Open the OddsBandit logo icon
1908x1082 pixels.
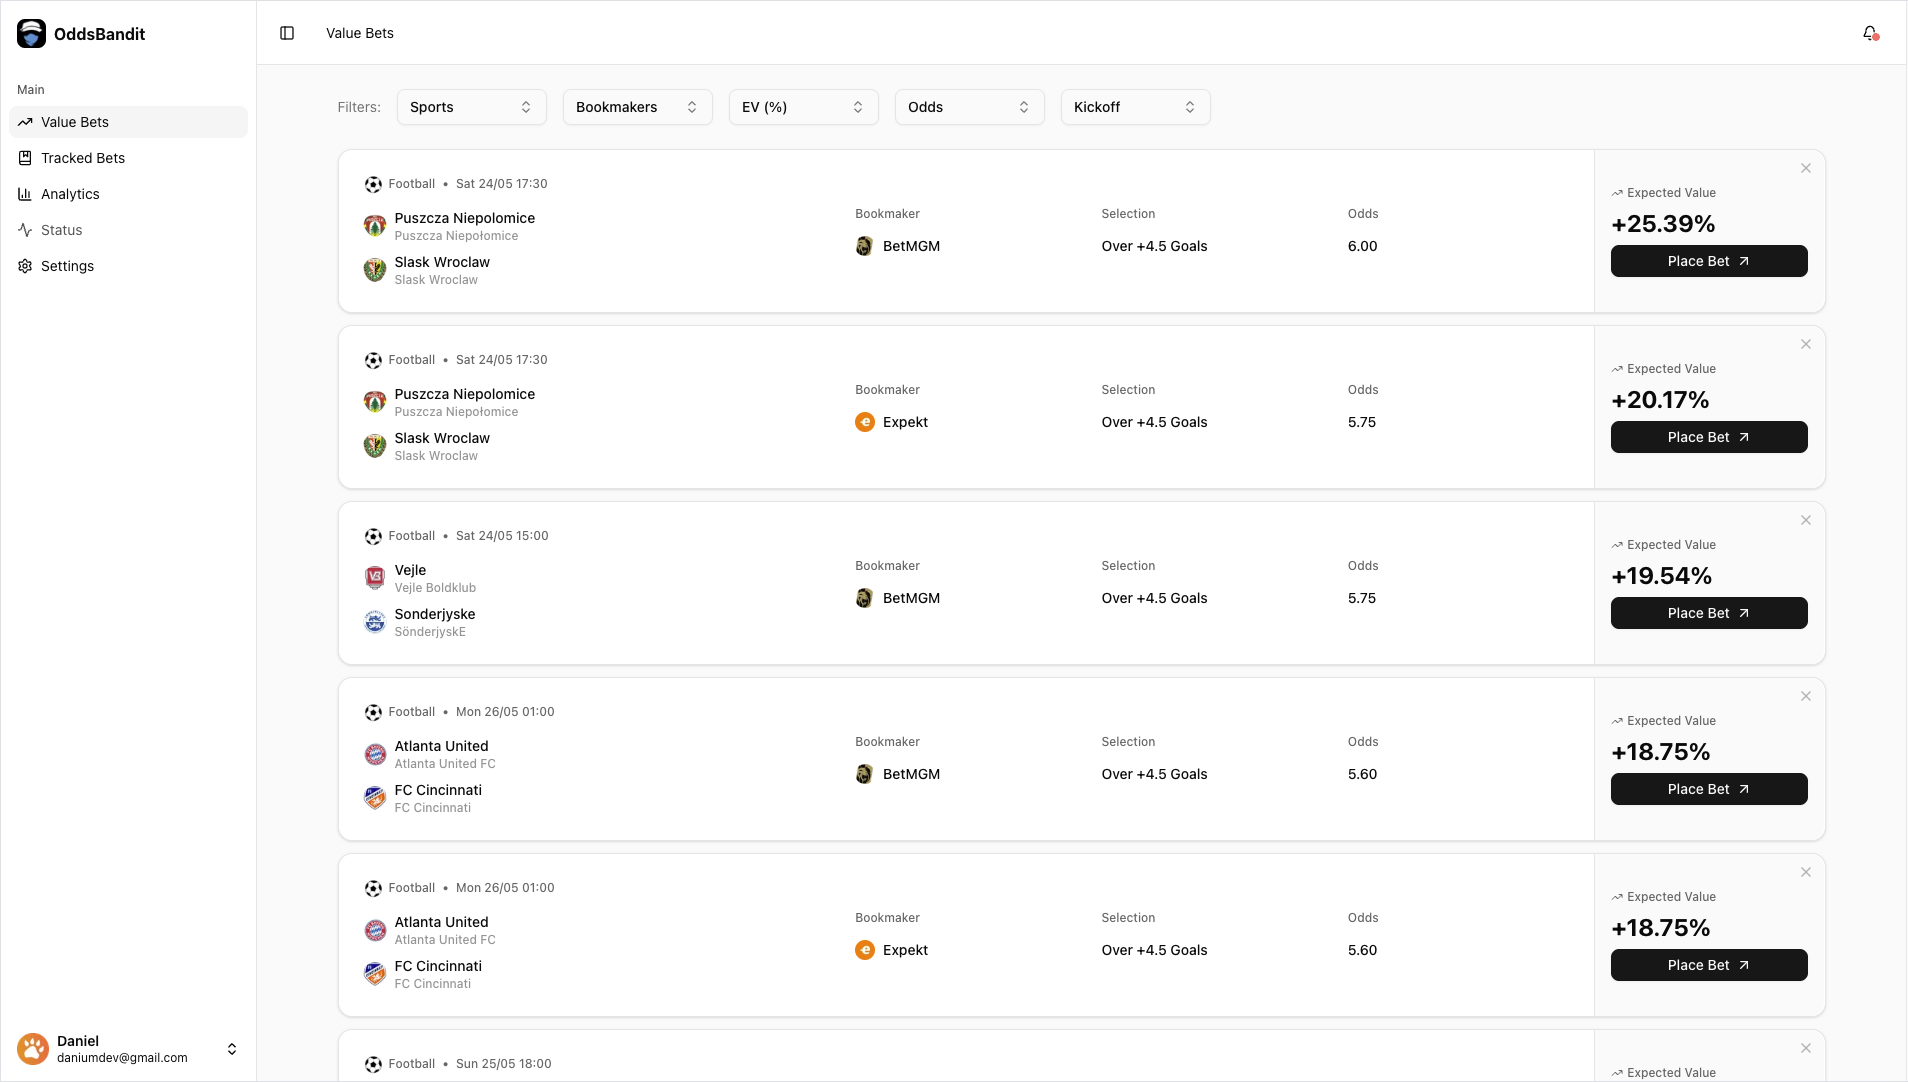[32, 33]
